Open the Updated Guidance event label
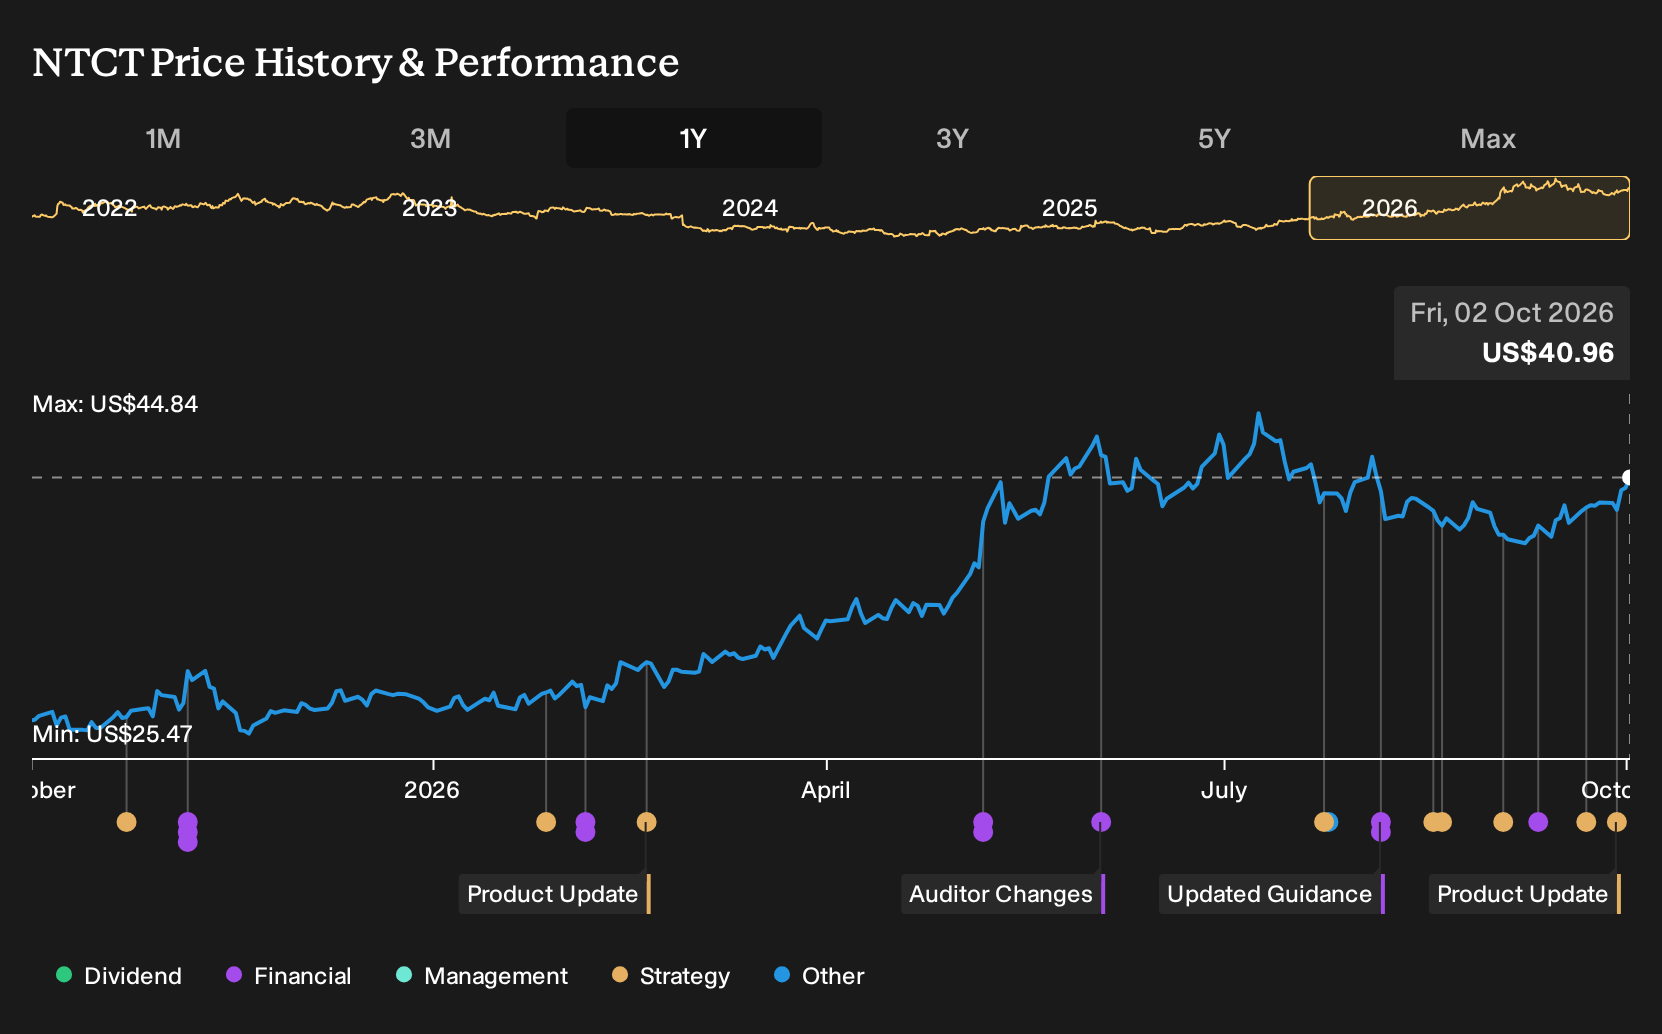Image resolution: width=1662 pixels, height=1034 pixels. click(x=1272, y=894)
